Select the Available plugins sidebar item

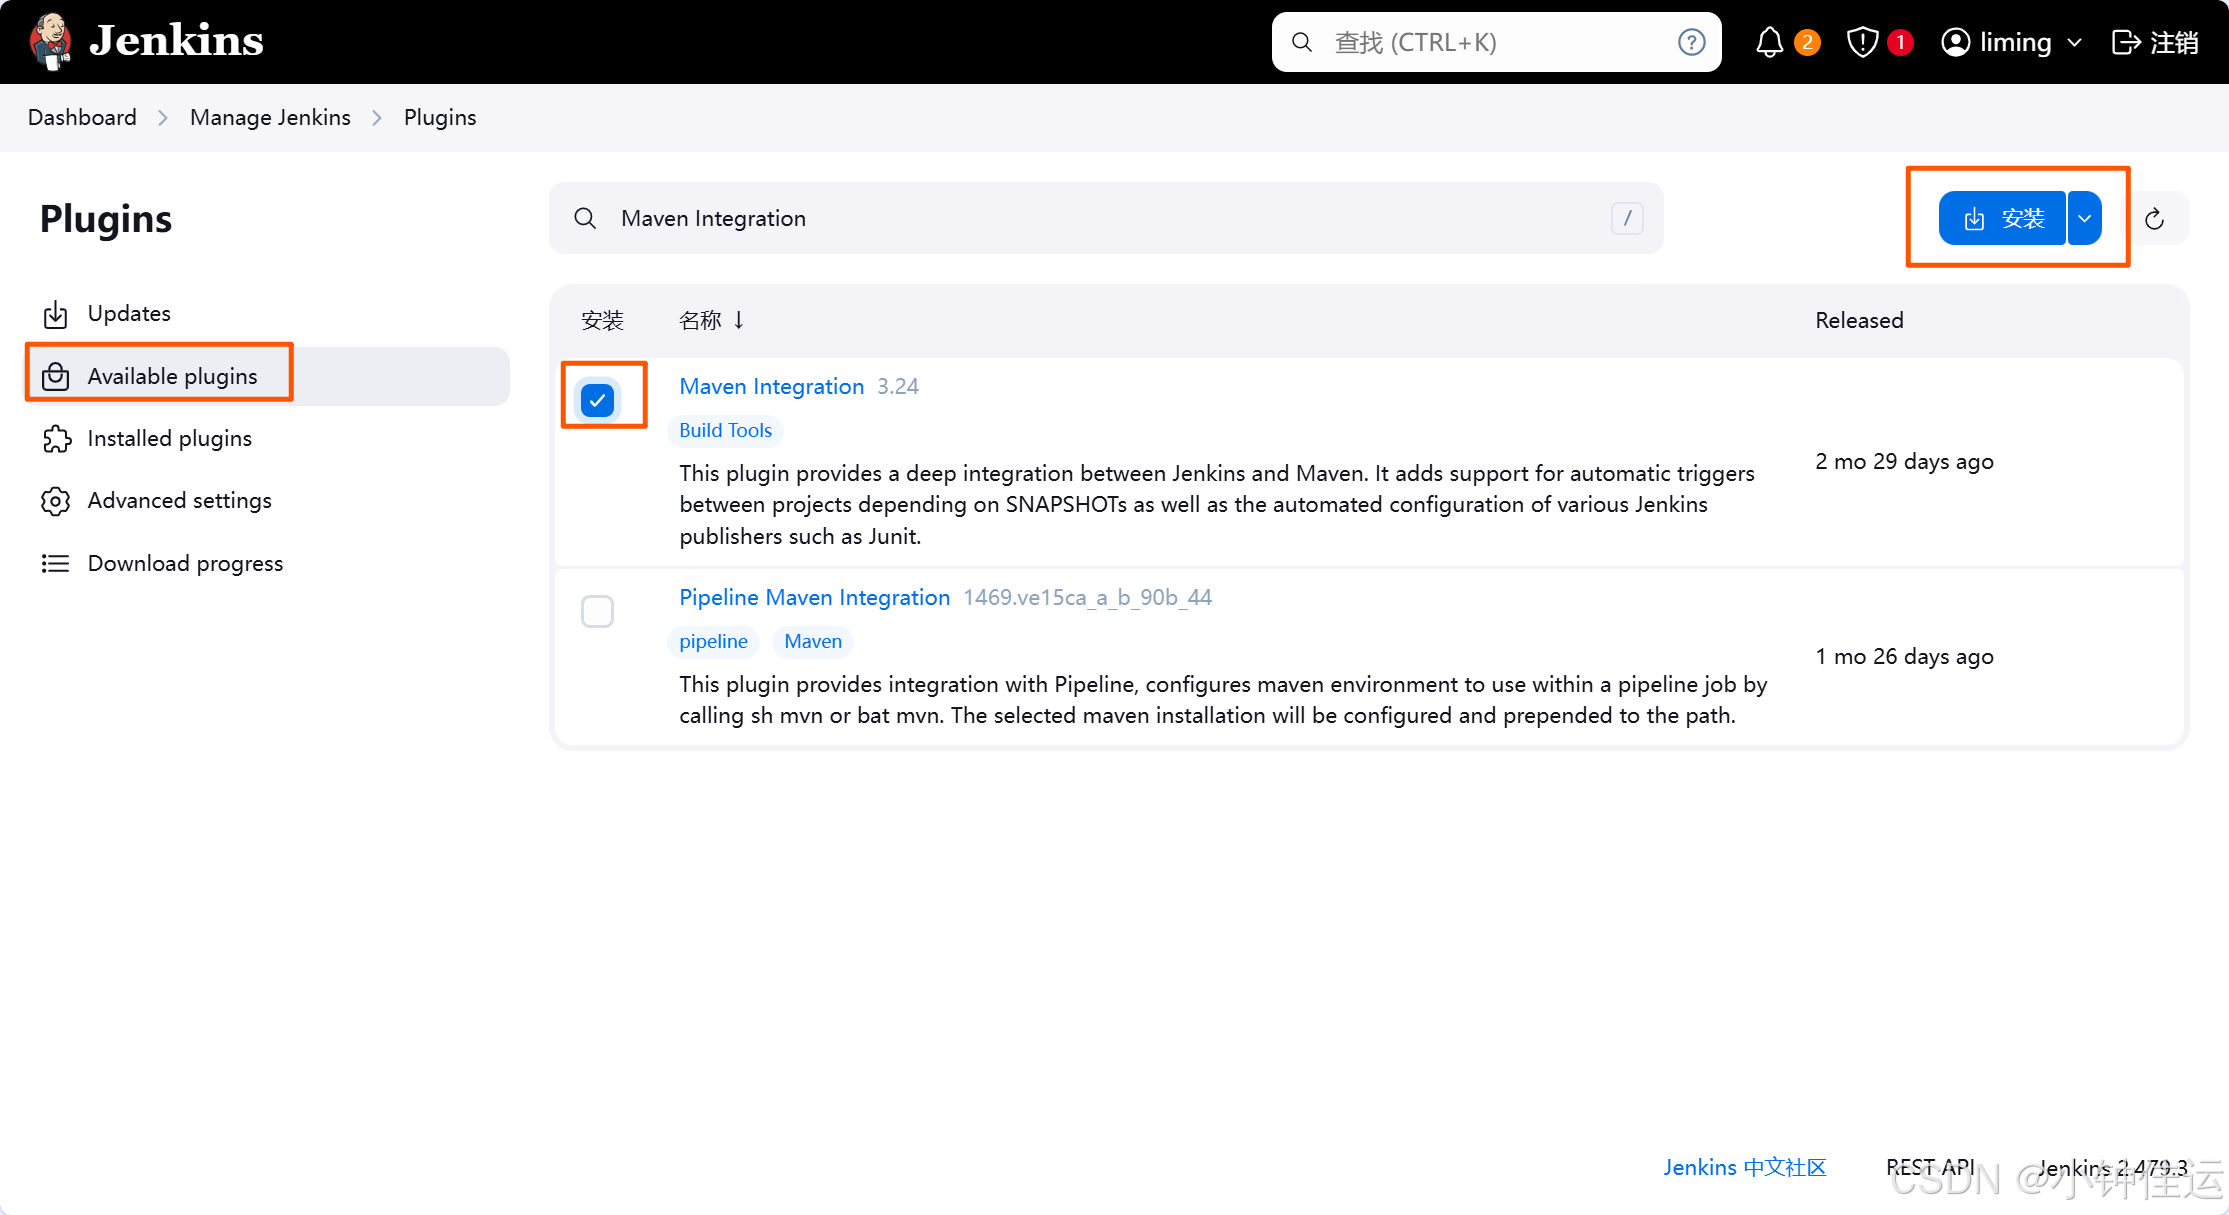point(268,376)
